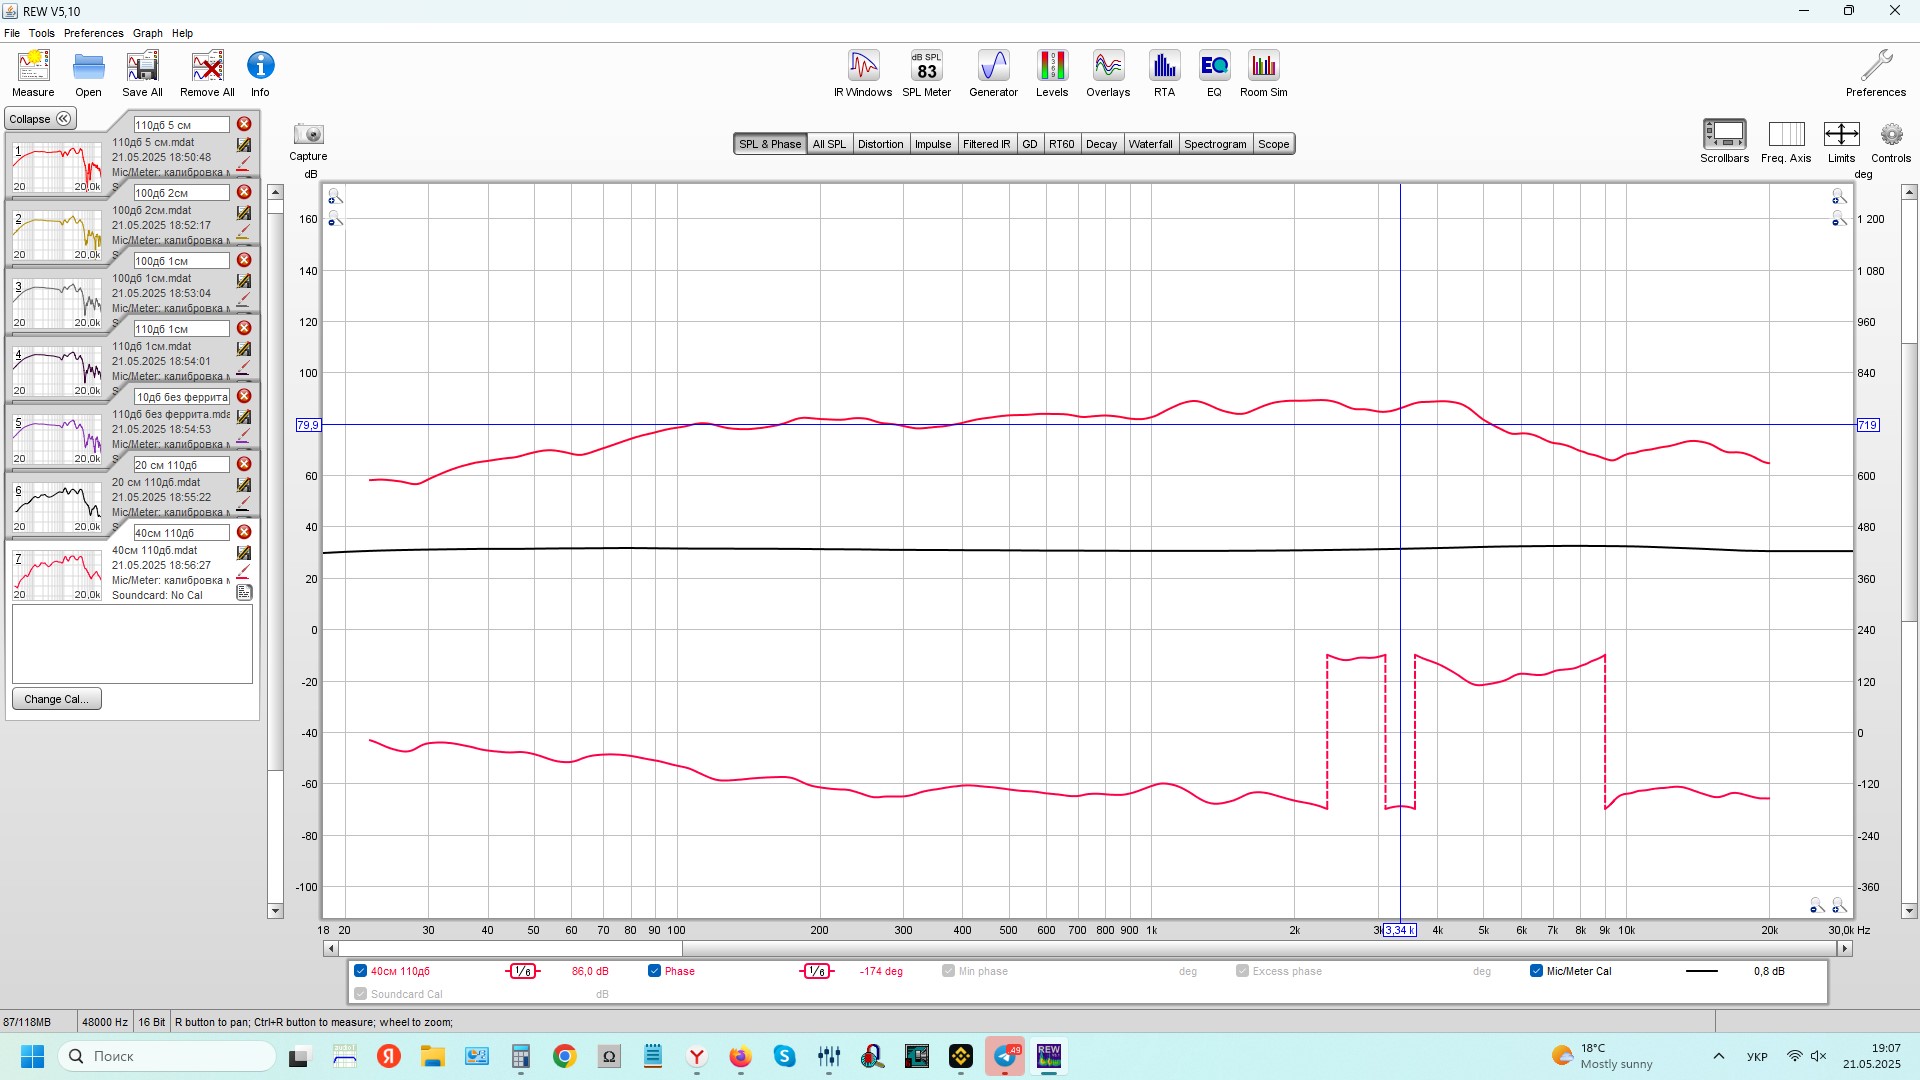
Task: Click the Change Cal... button
Action: pyautogui.click(x=56, y=699)
